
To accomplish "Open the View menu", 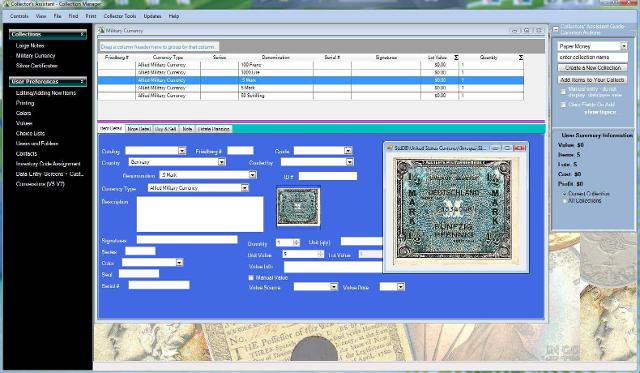I will click(41, 16).
